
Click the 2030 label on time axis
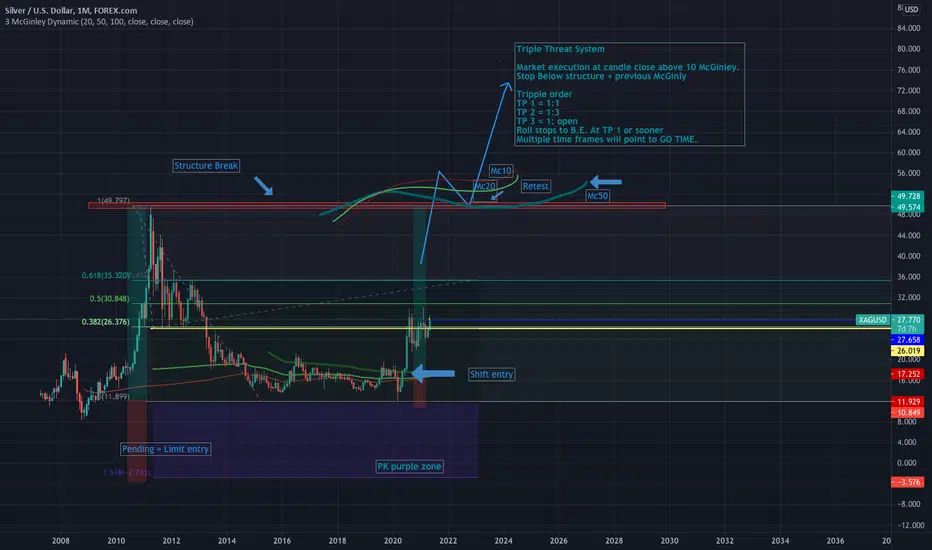click(669, 540)
